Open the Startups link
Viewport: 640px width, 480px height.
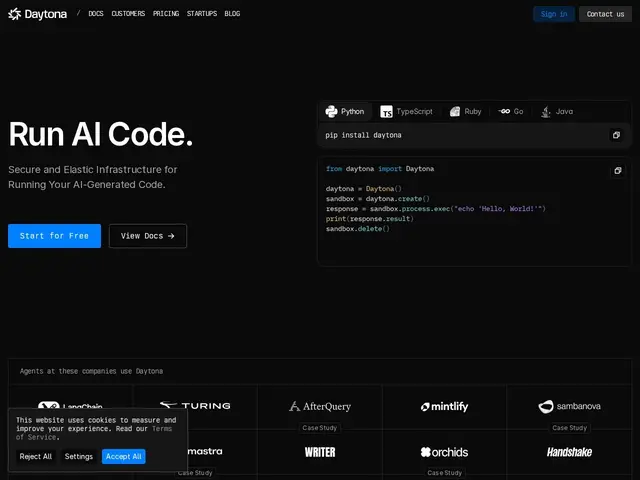[x=202, y=13]
